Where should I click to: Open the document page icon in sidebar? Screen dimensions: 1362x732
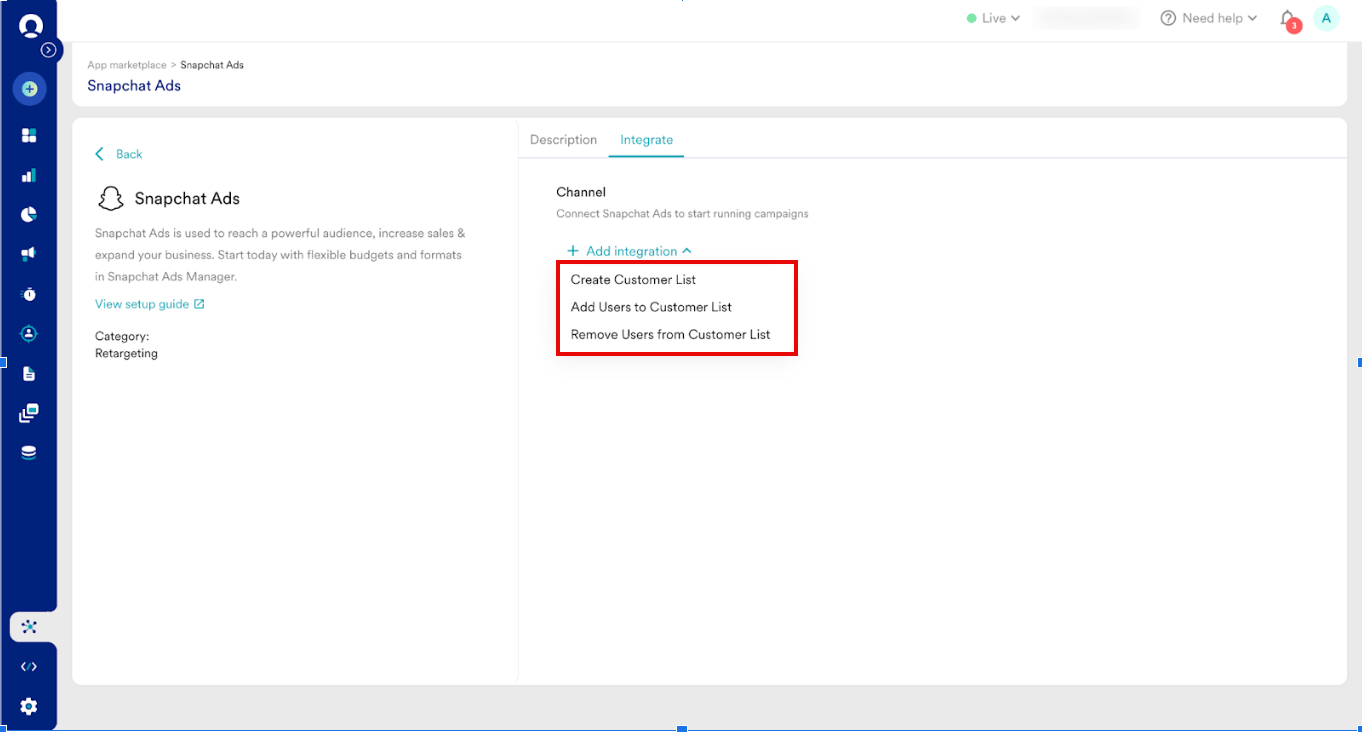[x=29, y=374]
